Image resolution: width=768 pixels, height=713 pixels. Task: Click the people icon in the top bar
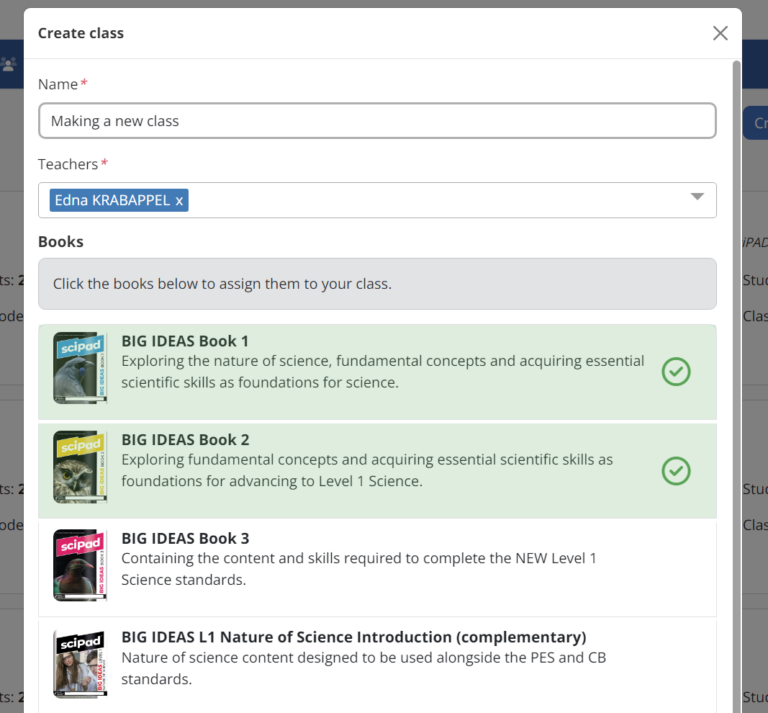(x=10, y=64)
